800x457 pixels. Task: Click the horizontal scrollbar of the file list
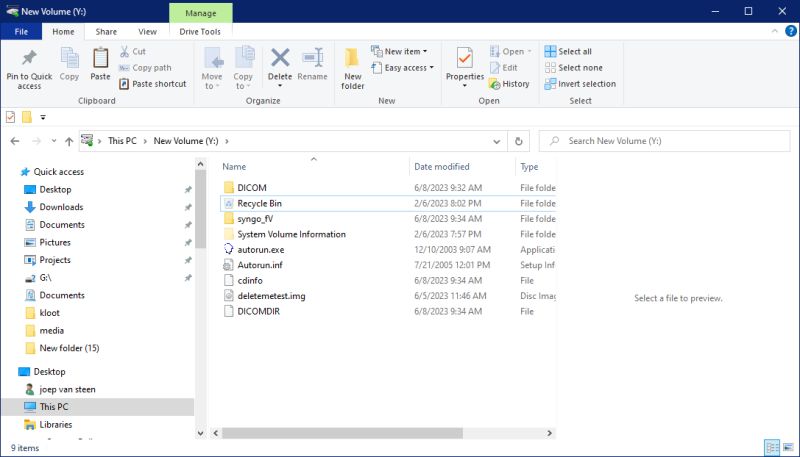click(342, 433)
